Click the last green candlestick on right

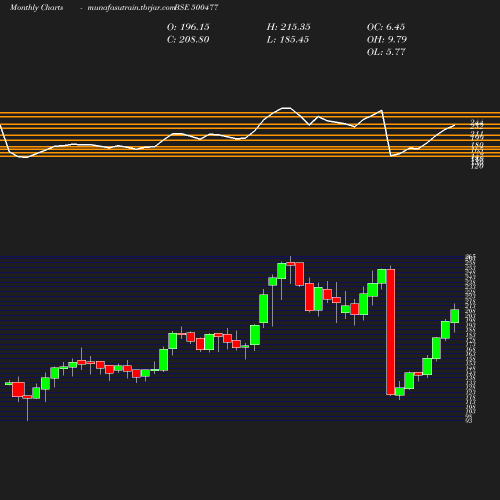tap(455, 316)
